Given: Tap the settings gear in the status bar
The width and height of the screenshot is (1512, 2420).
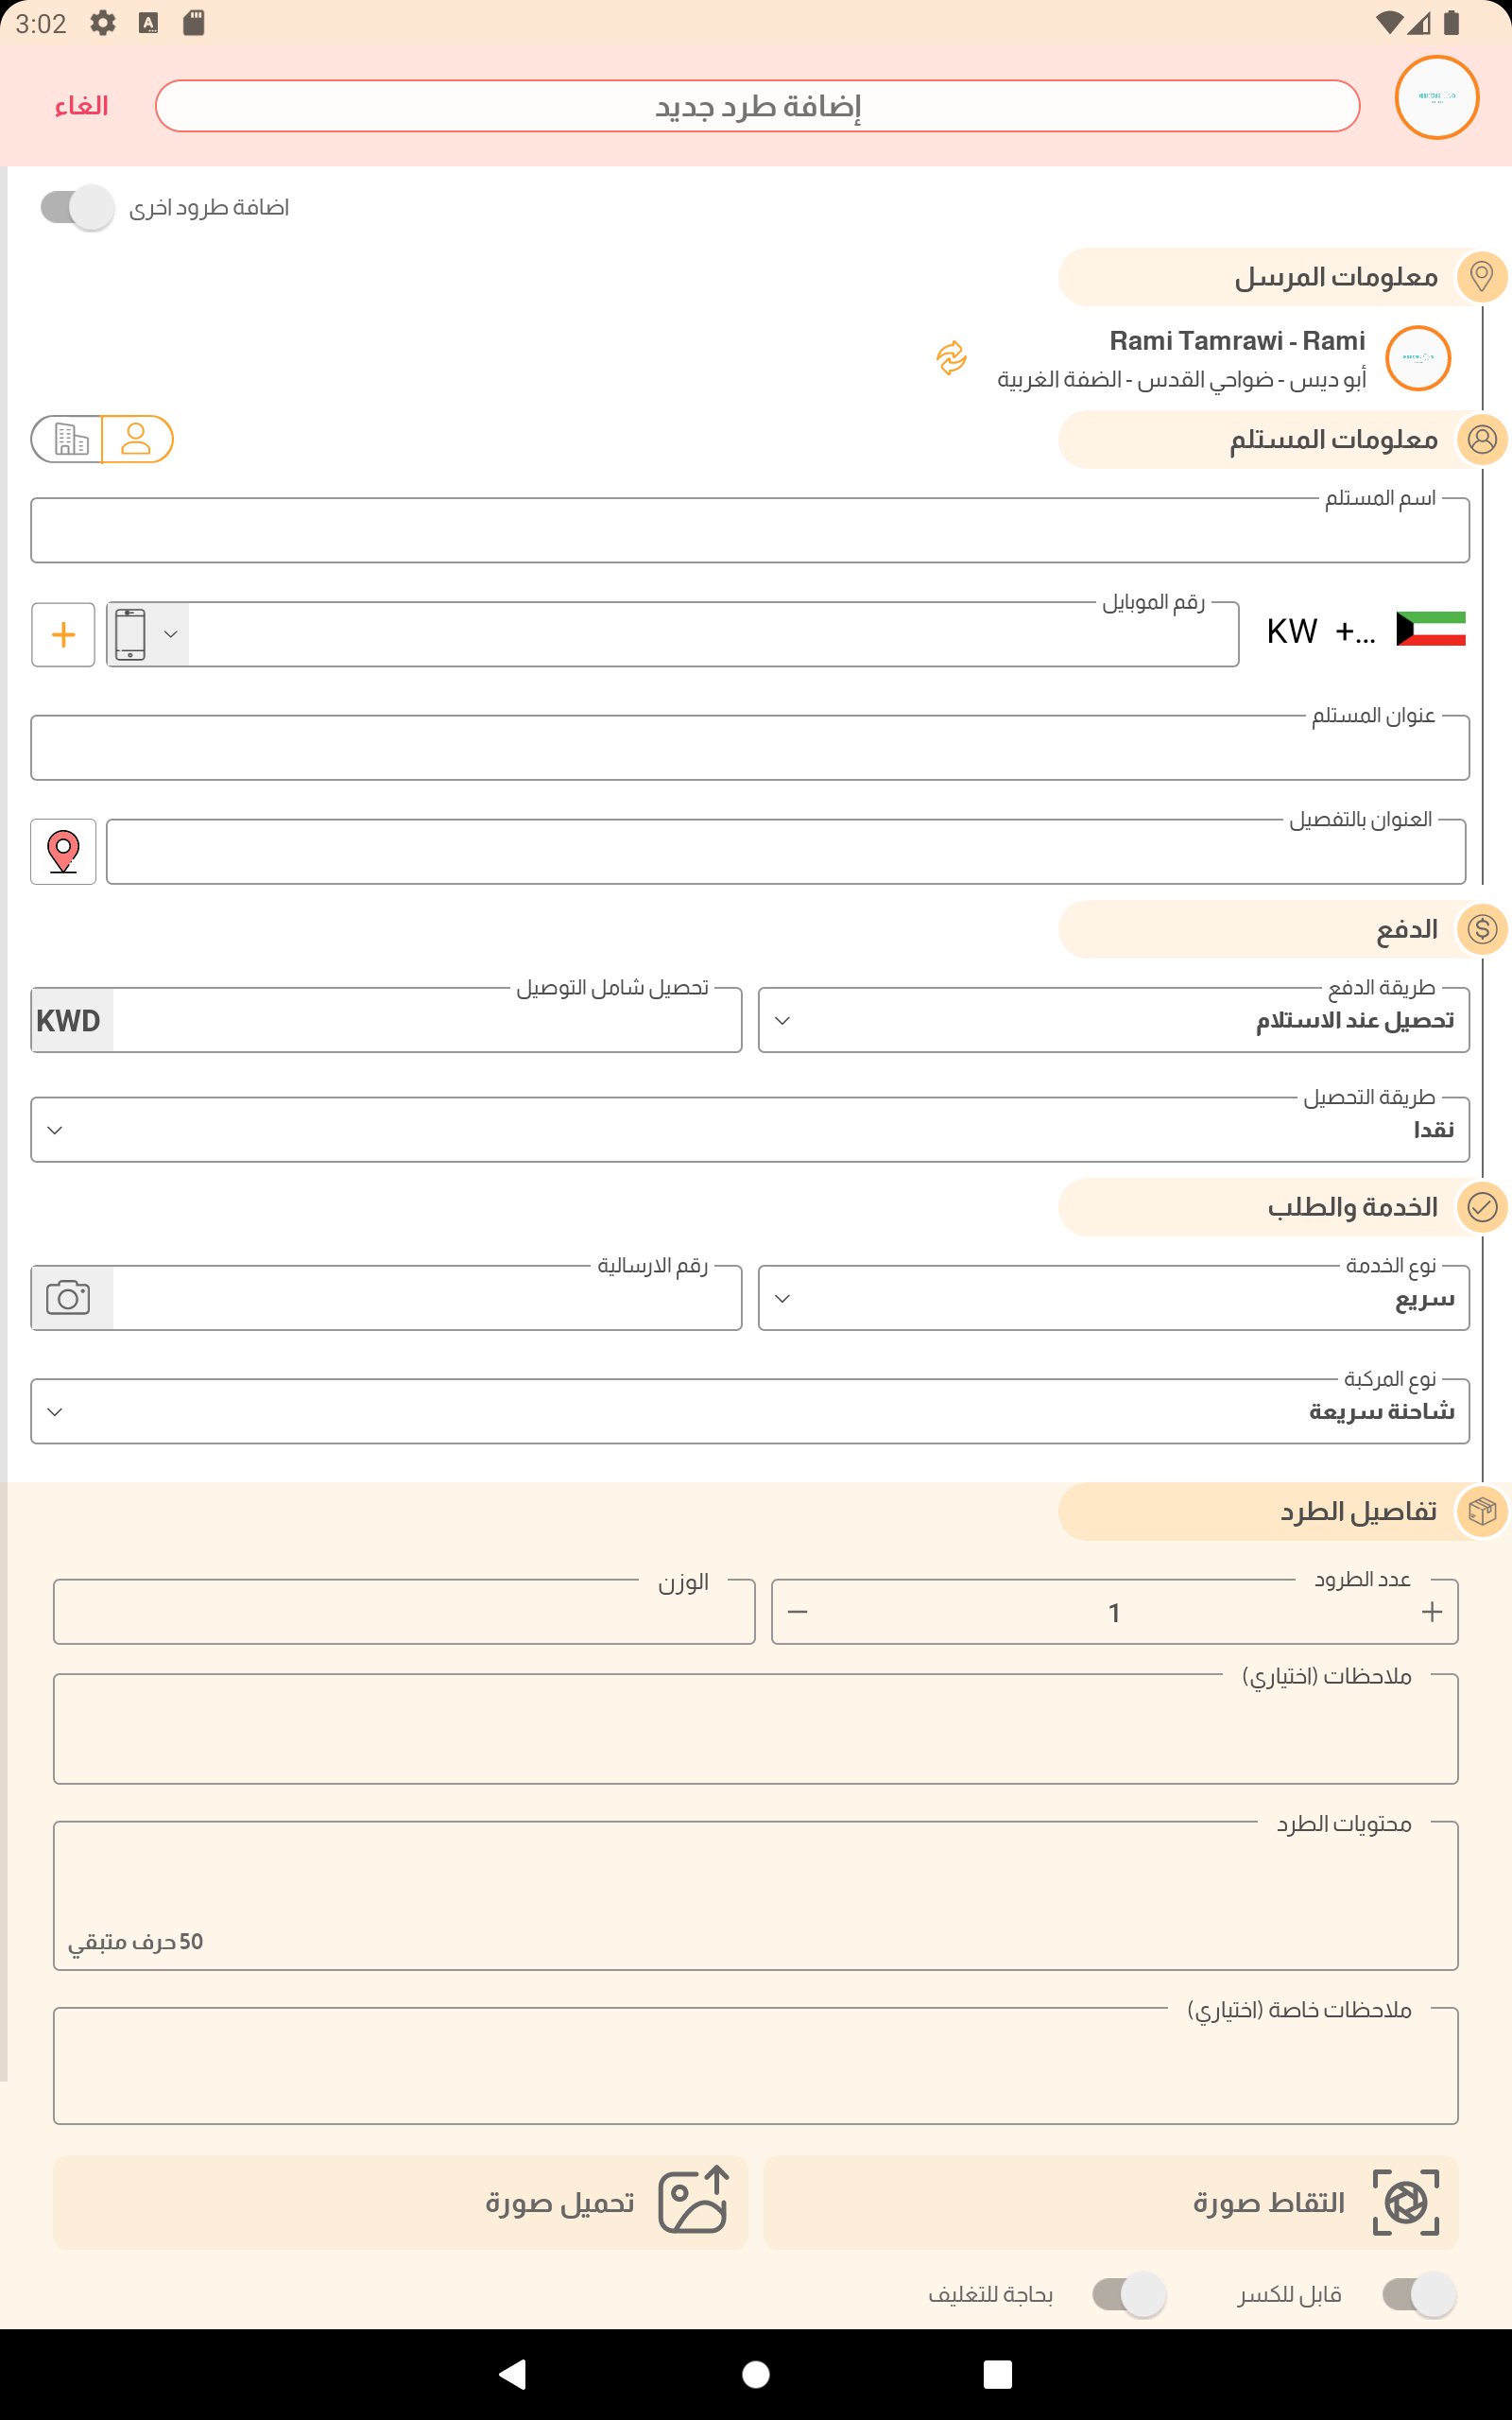Looking at the screenshot, I should (x=103, y=23).
